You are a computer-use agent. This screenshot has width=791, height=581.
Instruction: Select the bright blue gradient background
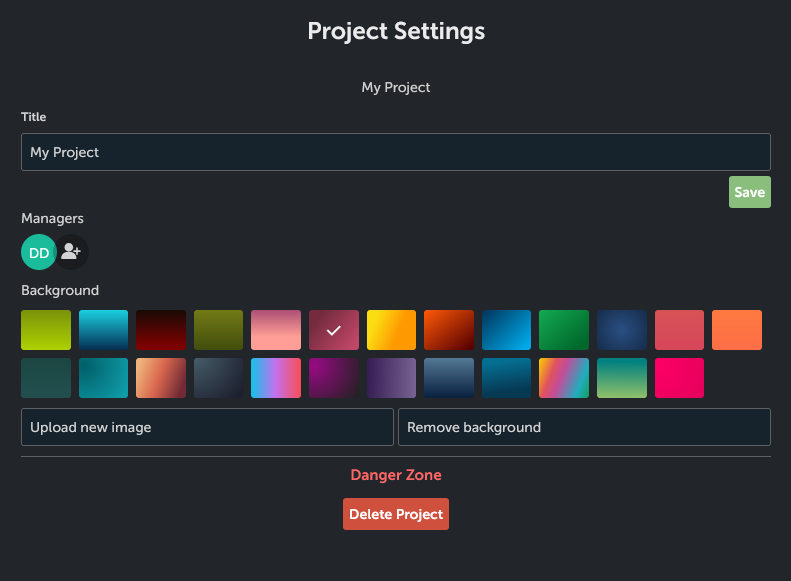[506, 330]
